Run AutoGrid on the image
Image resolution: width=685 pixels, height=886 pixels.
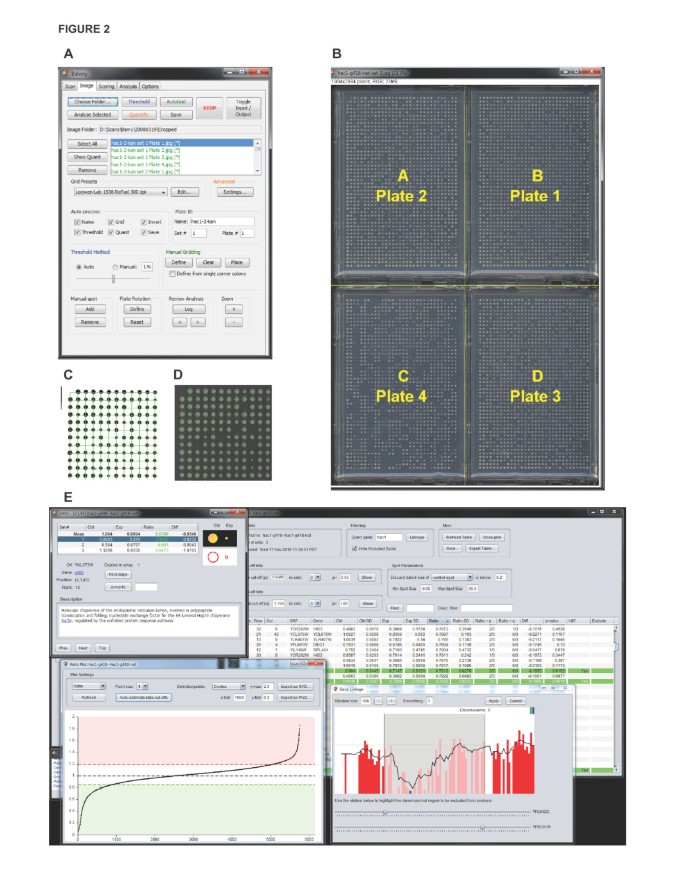tap(176, 102)
